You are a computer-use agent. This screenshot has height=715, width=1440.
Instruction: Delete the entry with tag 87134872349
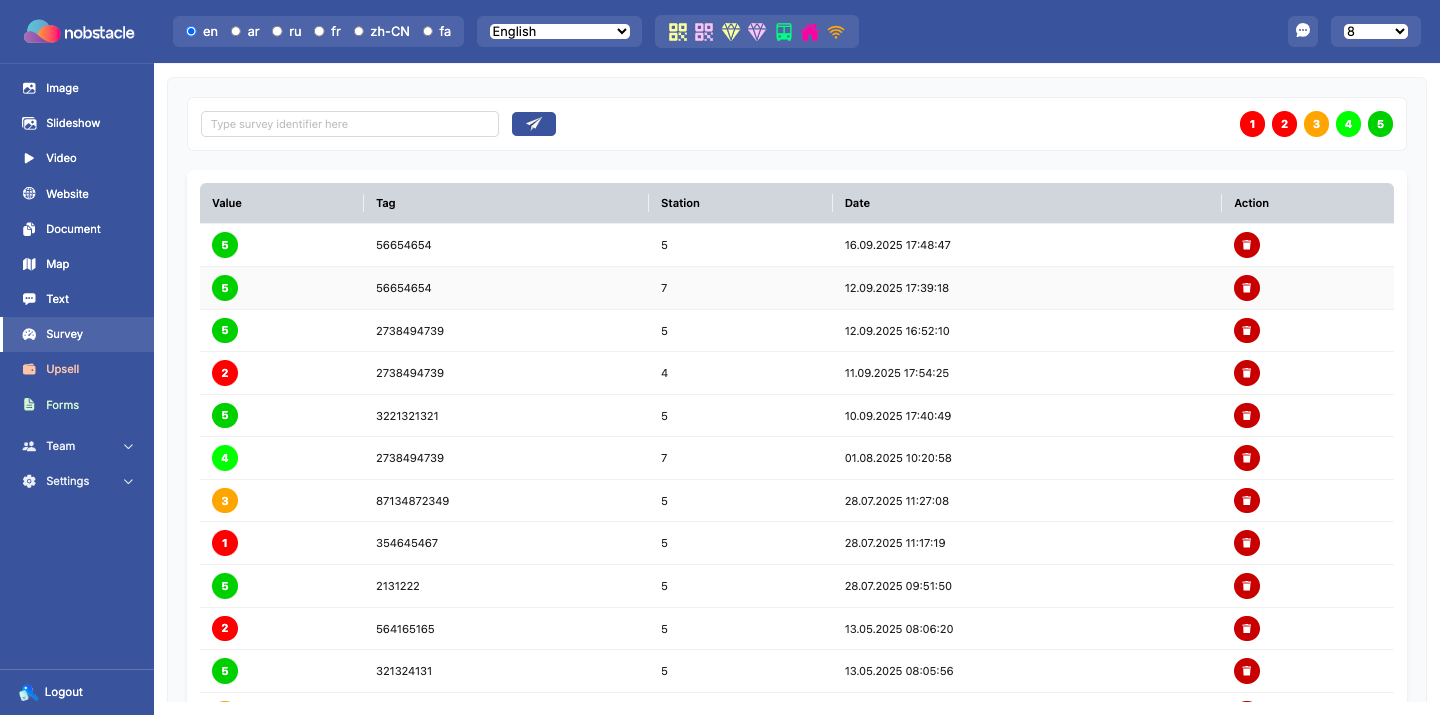pyautogui.click(x=1246, y=501)
